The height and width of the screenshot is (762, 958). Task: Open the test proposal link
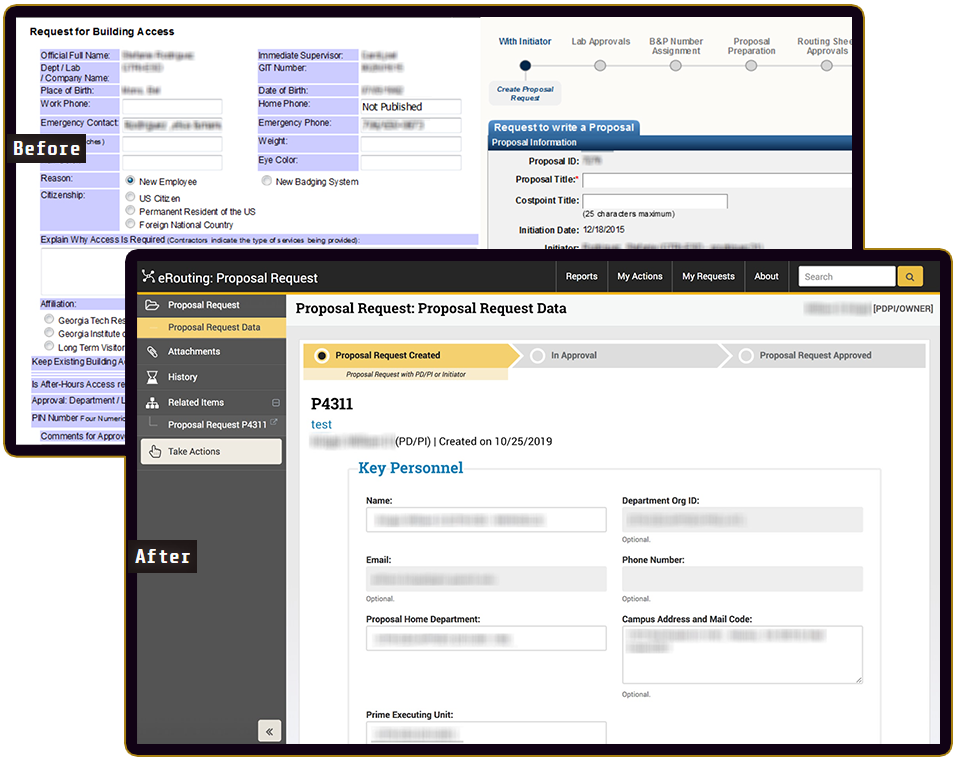click(321, 424)
